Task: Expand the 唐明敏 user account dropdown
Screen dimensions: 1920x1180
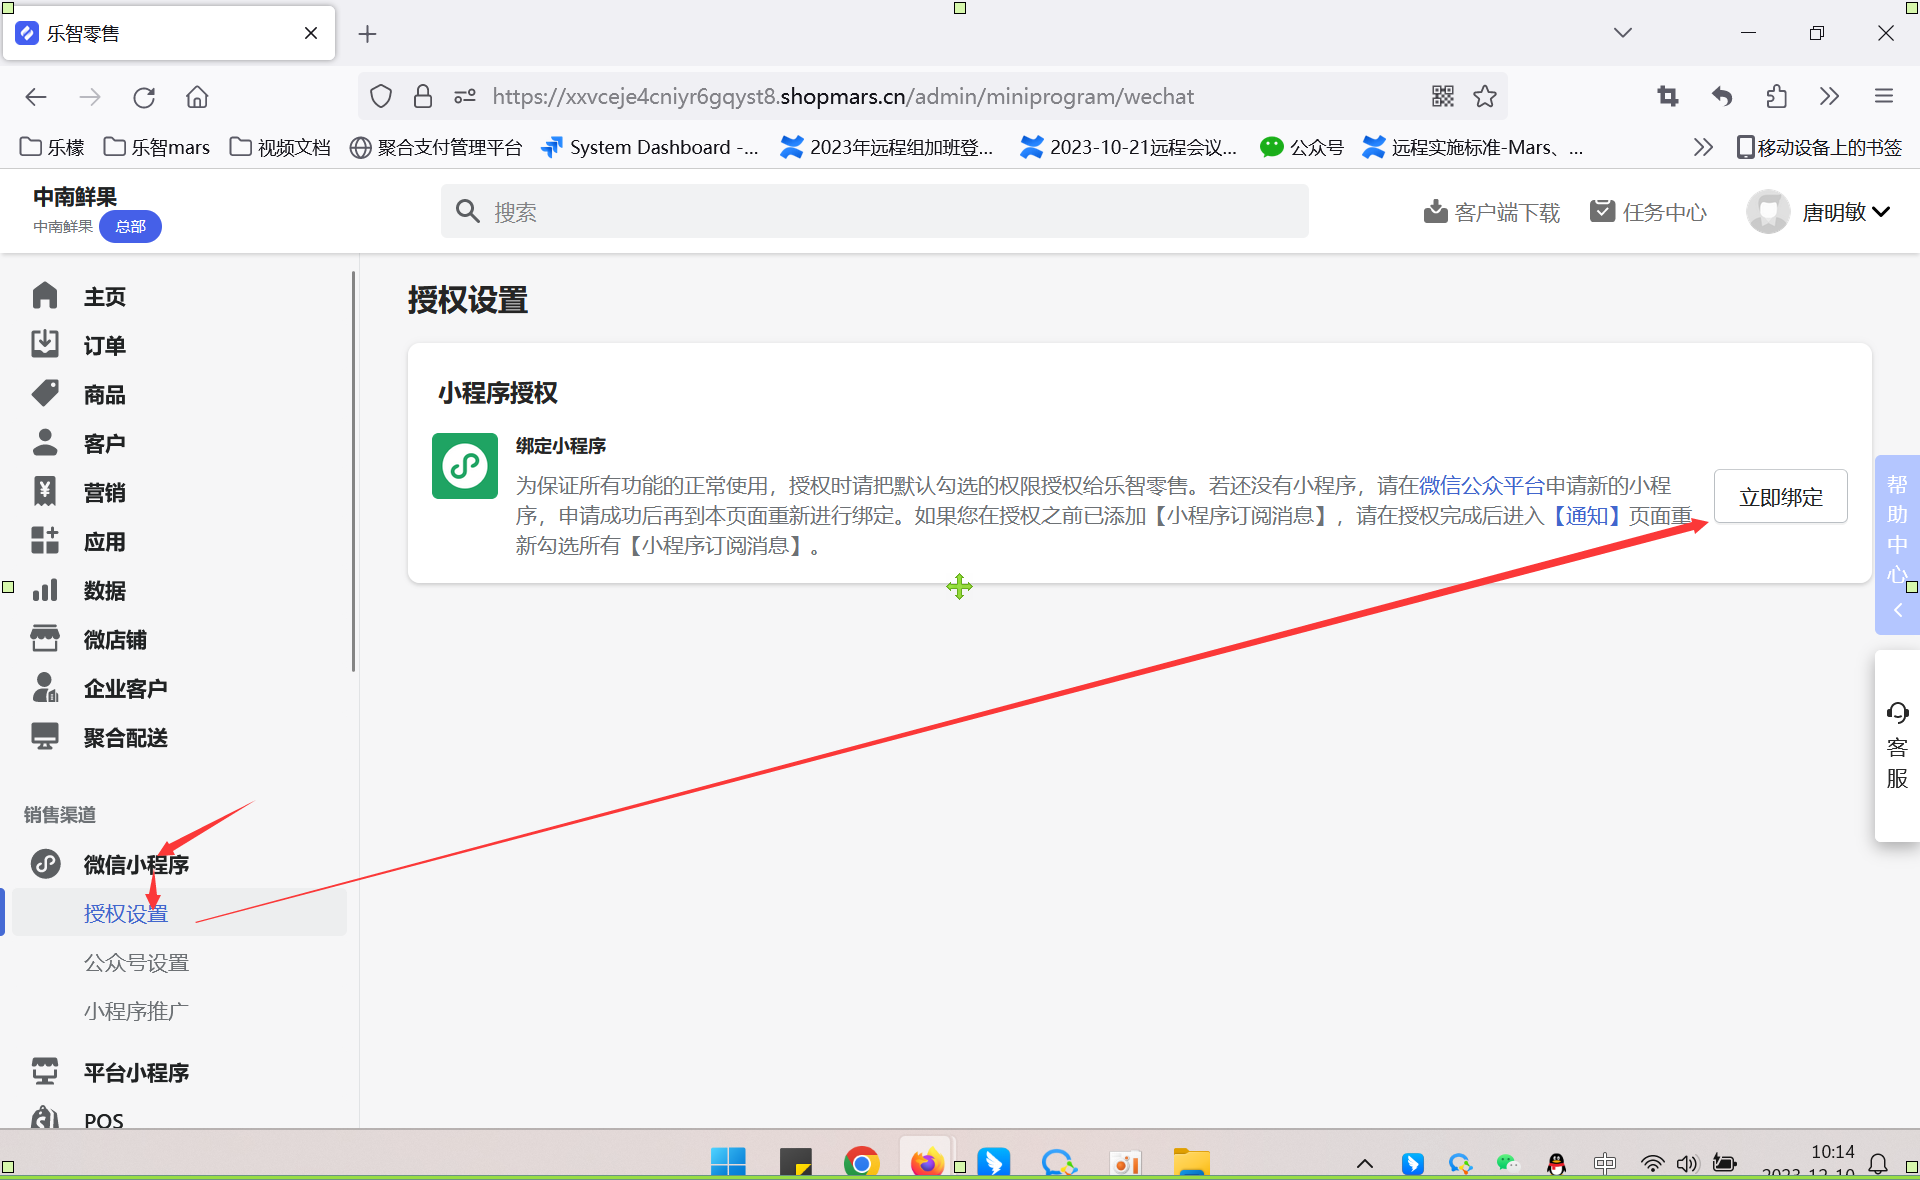Action: click(1845, 212)
